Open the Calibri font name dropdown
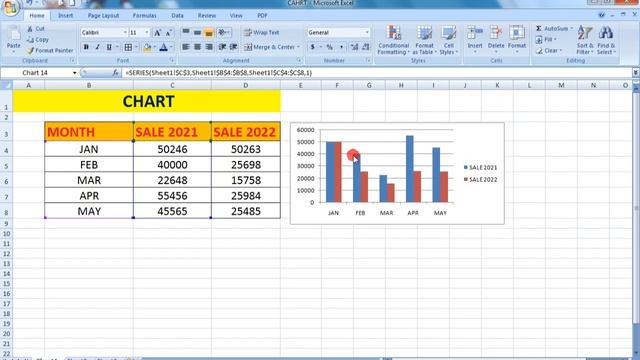640x360 pixels. pos(125,33)
